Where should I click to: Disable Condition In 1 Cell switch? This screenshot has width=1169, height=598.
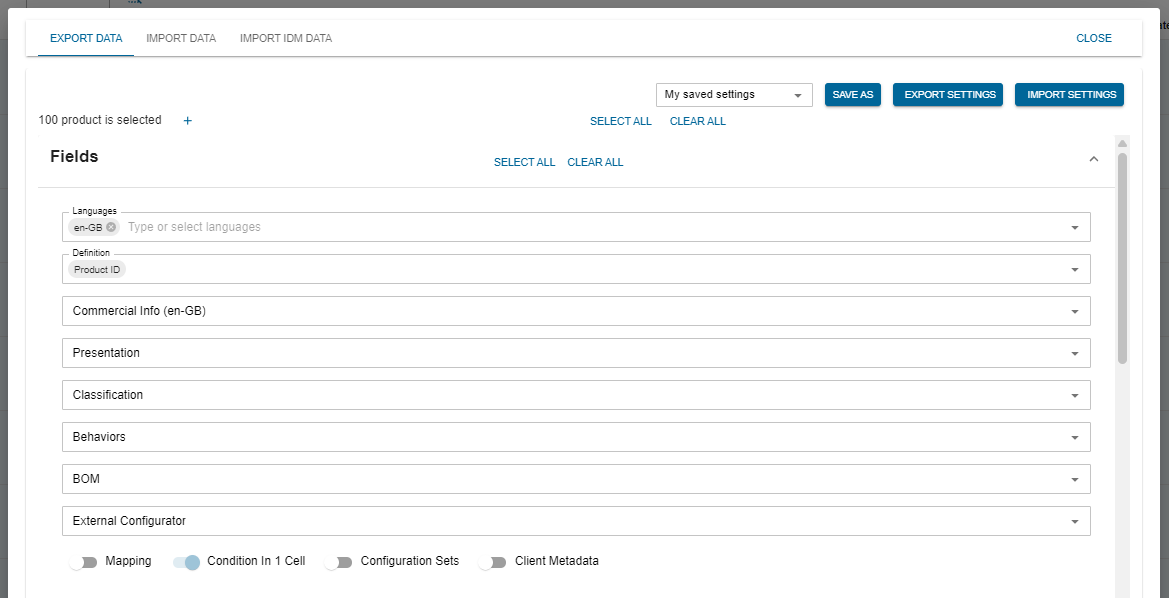tap(186, 562)
